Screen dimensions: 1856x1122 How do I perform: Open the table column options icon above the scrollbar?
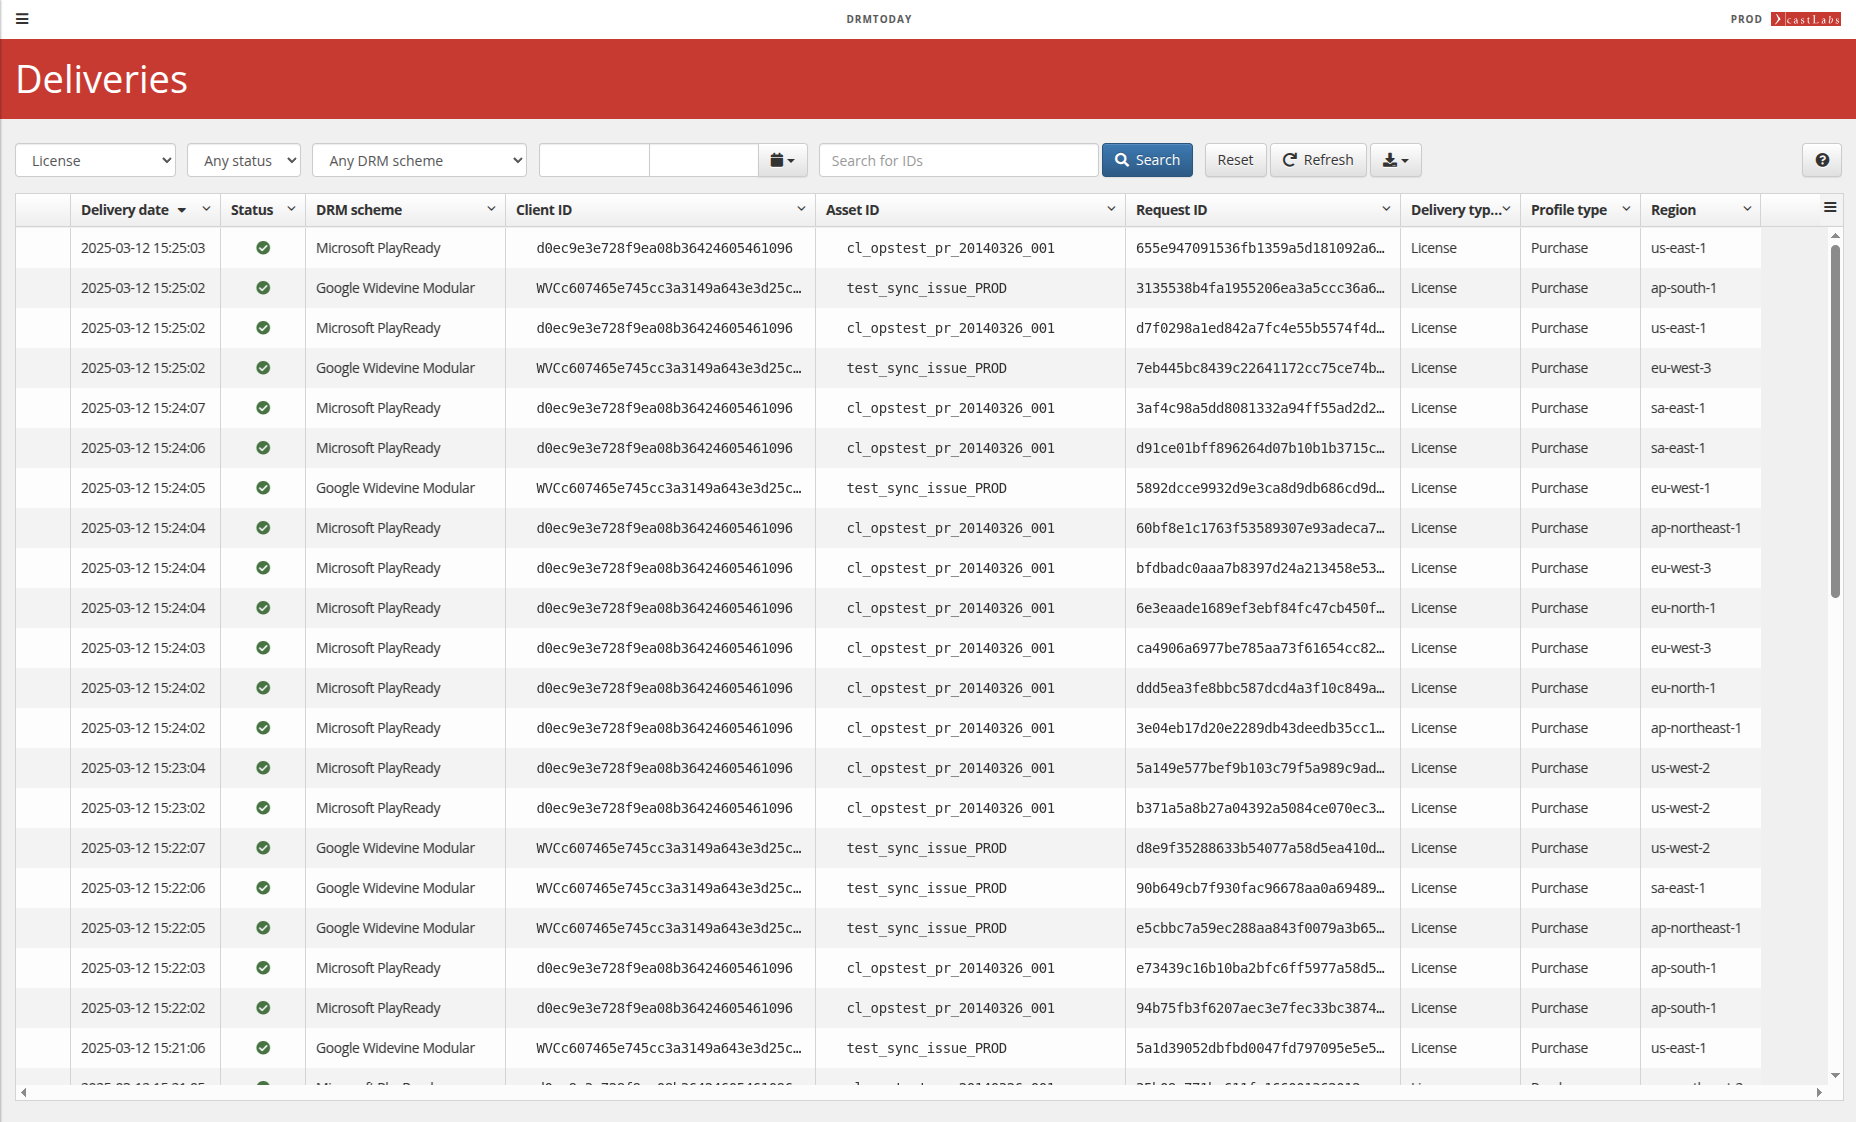pos(1831,208)
